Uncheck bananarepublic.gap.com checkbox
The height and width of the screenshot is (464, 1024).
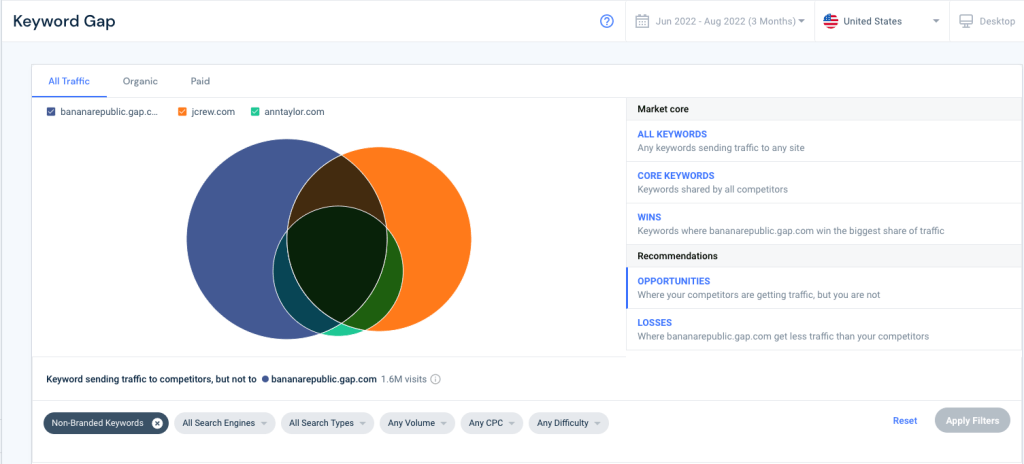click(x=51, y=112)
